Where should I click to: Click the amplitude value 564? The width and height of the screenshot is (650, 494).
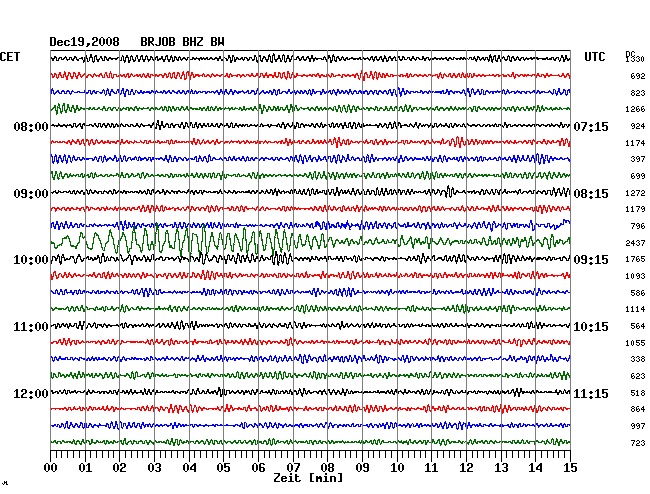tap(638, 326)
